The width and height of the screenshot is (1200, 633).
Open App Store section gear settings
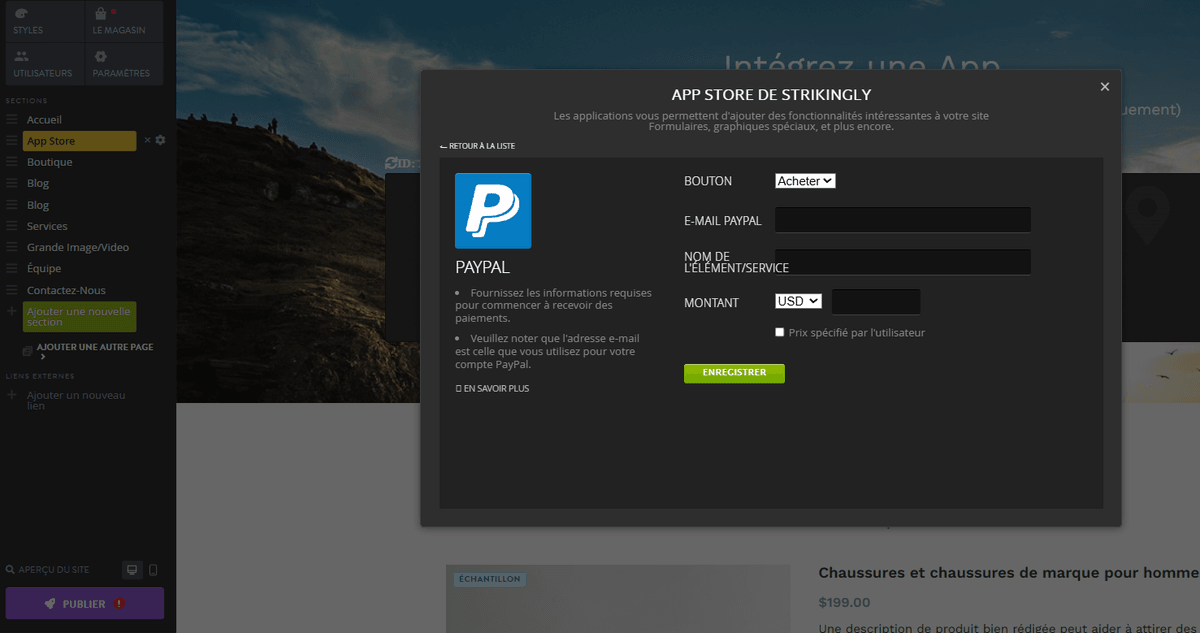(x=160, y=140)
